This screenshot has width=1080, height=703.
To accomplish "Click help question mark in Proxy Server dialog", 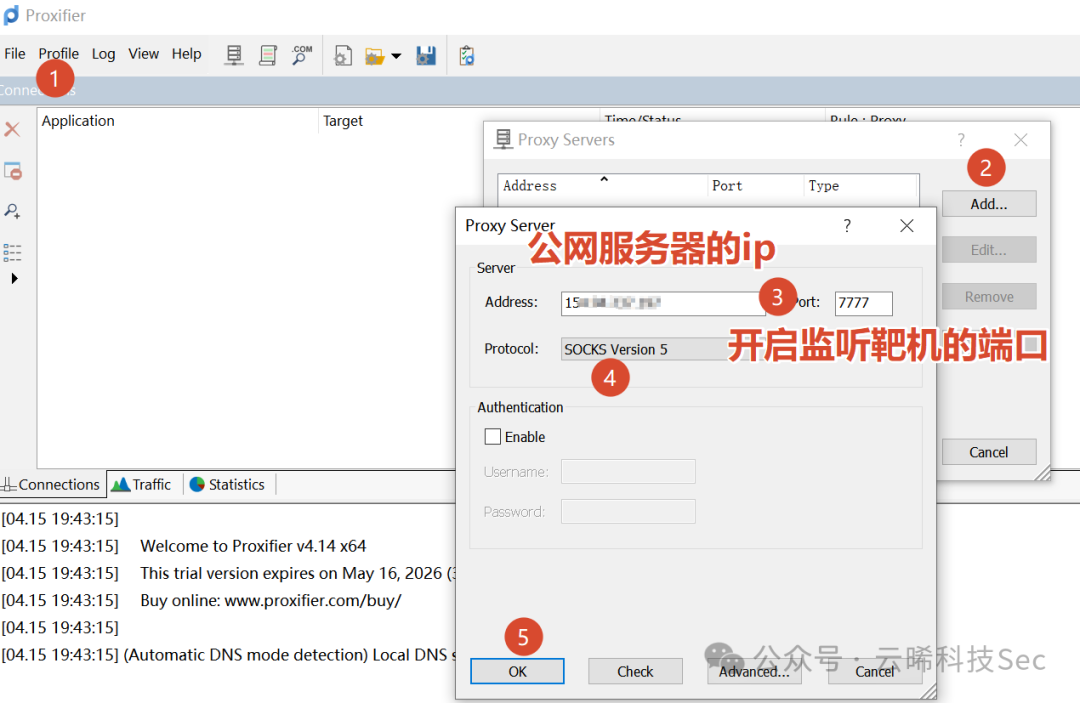I will 847,226.
